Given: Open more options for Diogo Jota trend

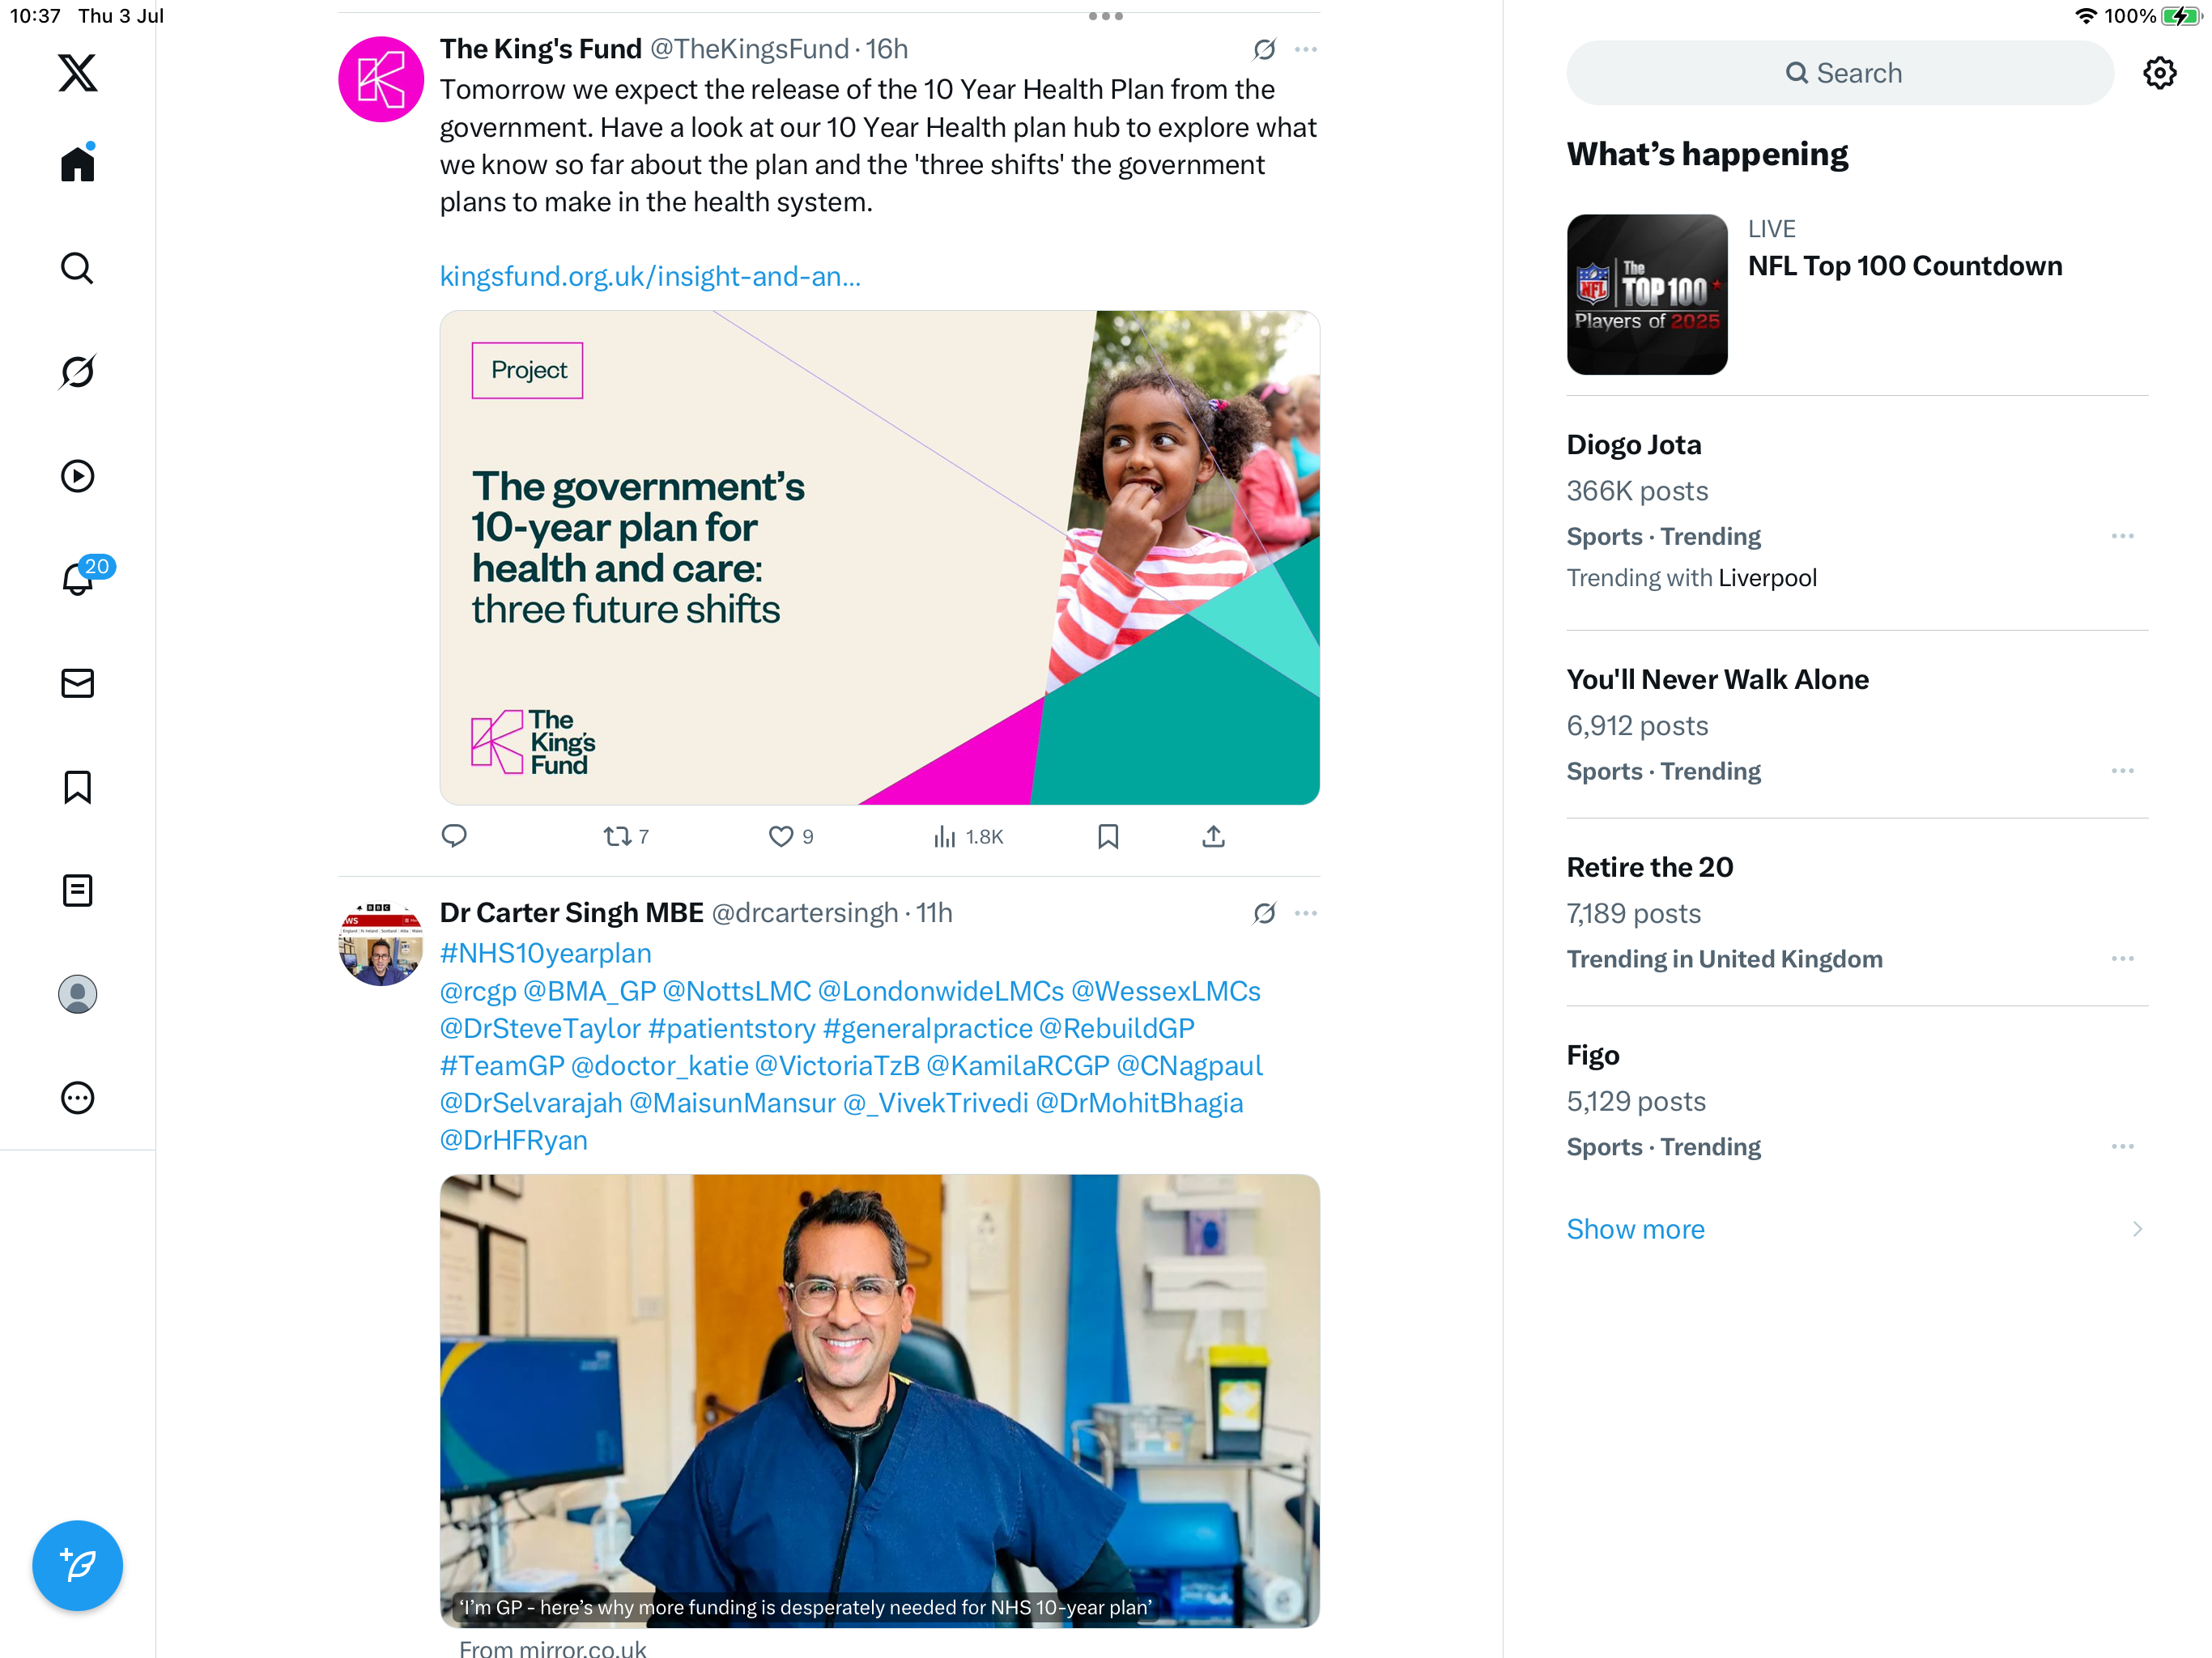Looking at the screenshot, I should pos(2122,537).
